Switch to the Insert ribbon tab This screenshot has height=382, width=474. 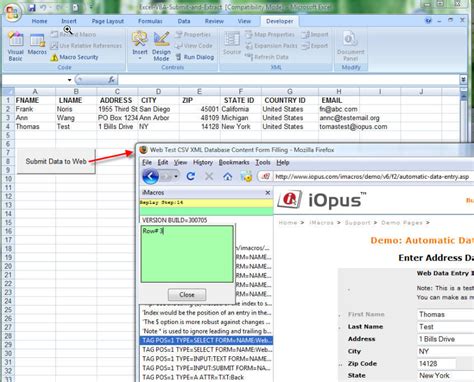pyautogui.click(x=69, y=21)
